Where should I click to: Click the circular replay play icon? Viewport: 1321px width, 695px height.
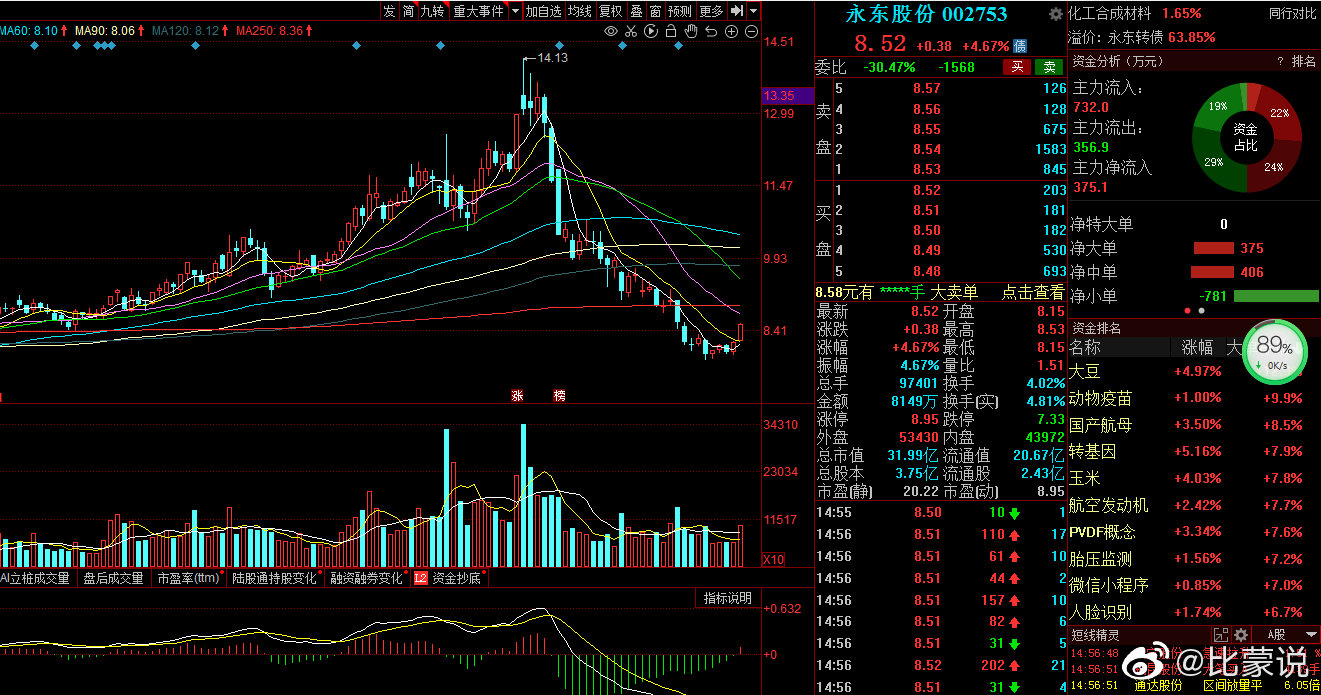[651, 32]
